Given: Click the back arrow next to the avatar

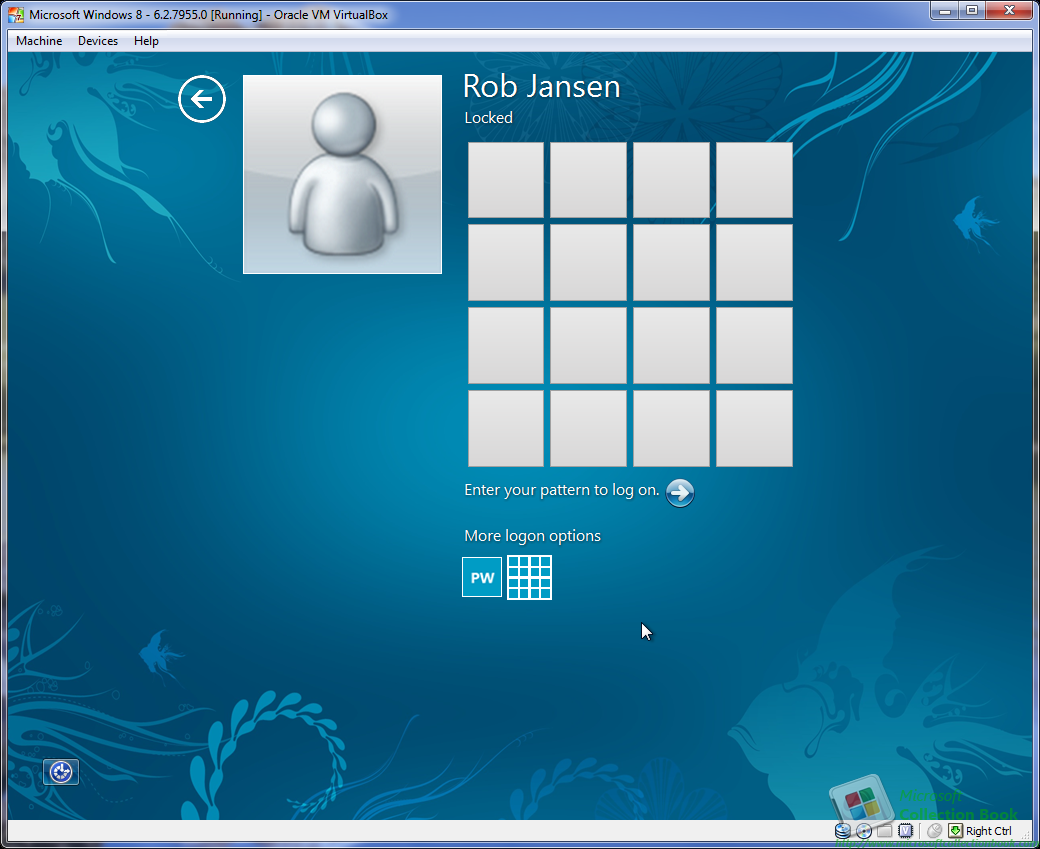Looking at the screenshot, I should pos(202,99).
